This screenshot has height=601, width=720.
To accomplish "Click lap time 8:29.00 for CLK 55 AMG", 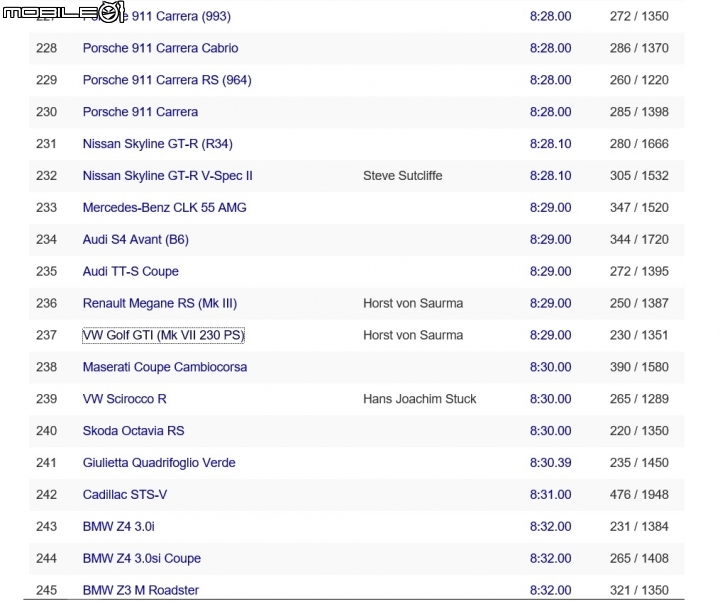I will coord(551,208).
